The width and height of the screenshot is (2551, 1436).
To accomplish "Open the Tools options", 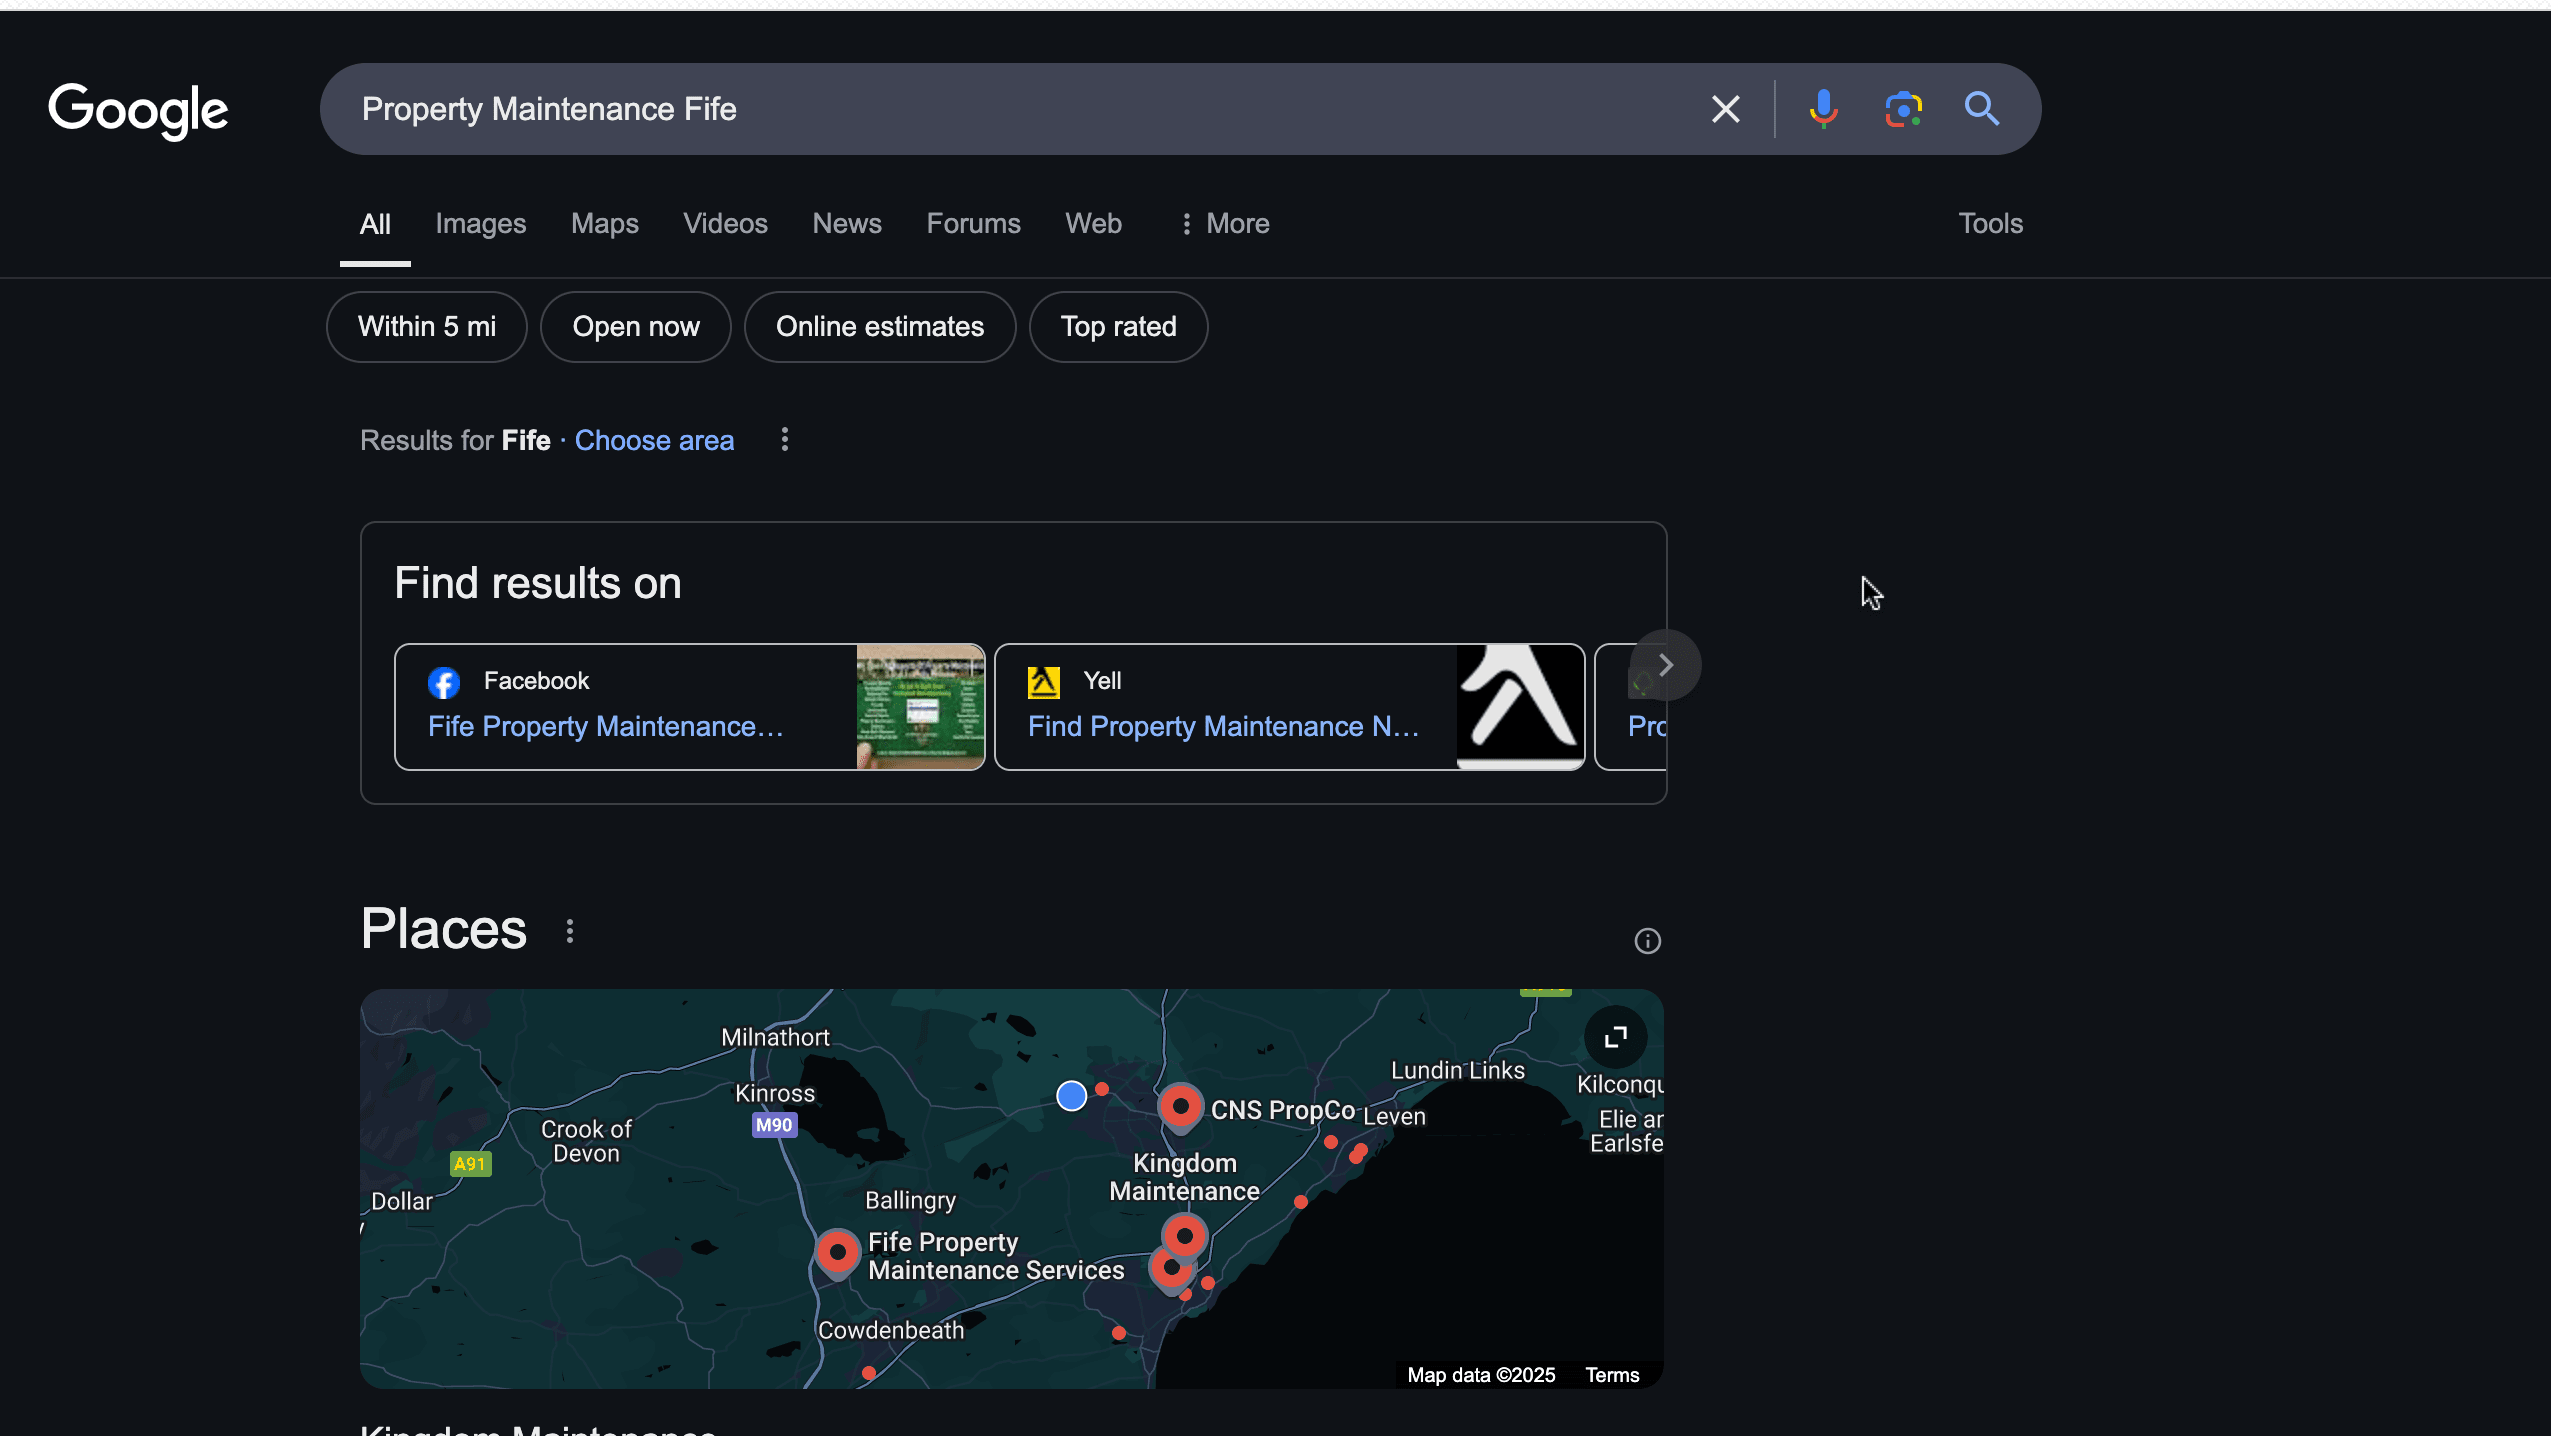I will [1990, 224].
